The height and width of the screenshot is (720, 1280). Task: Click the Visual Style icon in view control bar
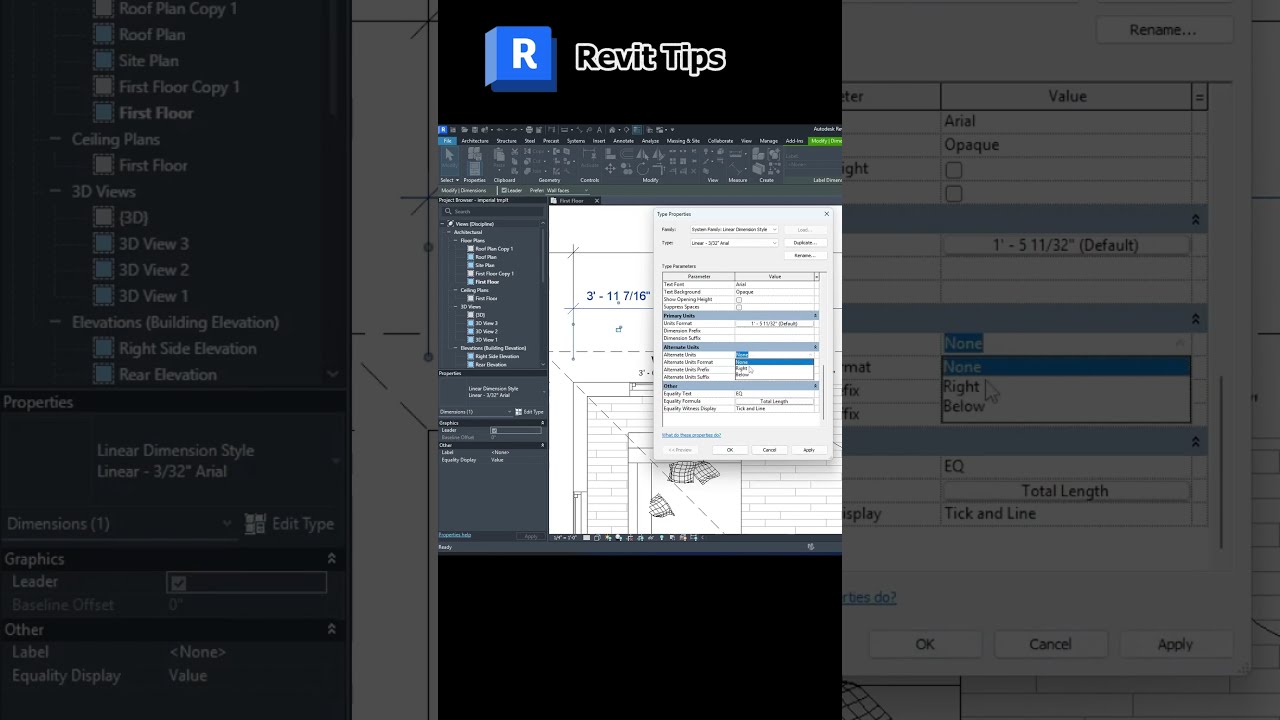[597, 537]
